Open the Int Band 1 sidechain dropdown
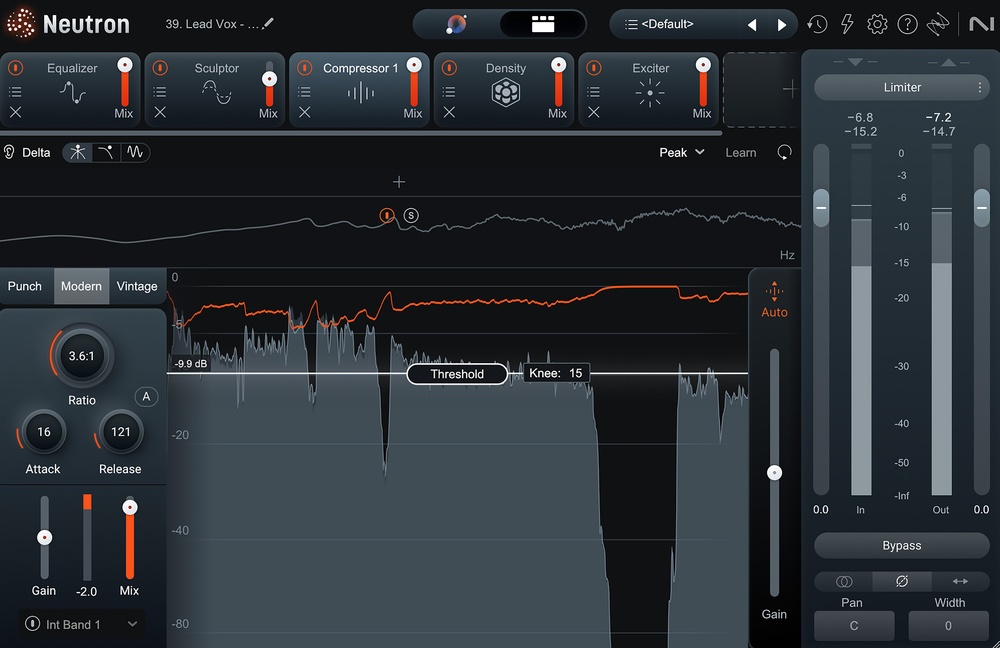 (82, 624)
